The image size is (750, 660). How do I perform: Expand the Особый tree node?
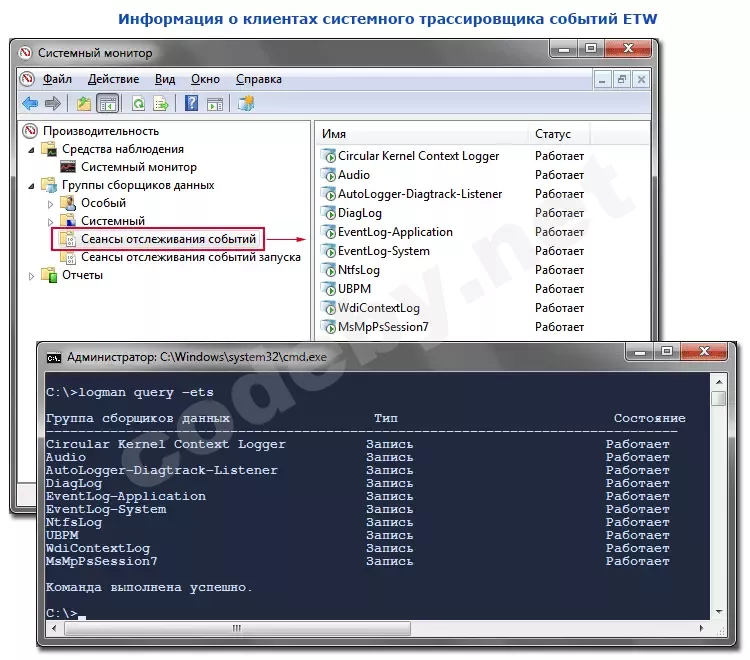click(x=50, y=204)
